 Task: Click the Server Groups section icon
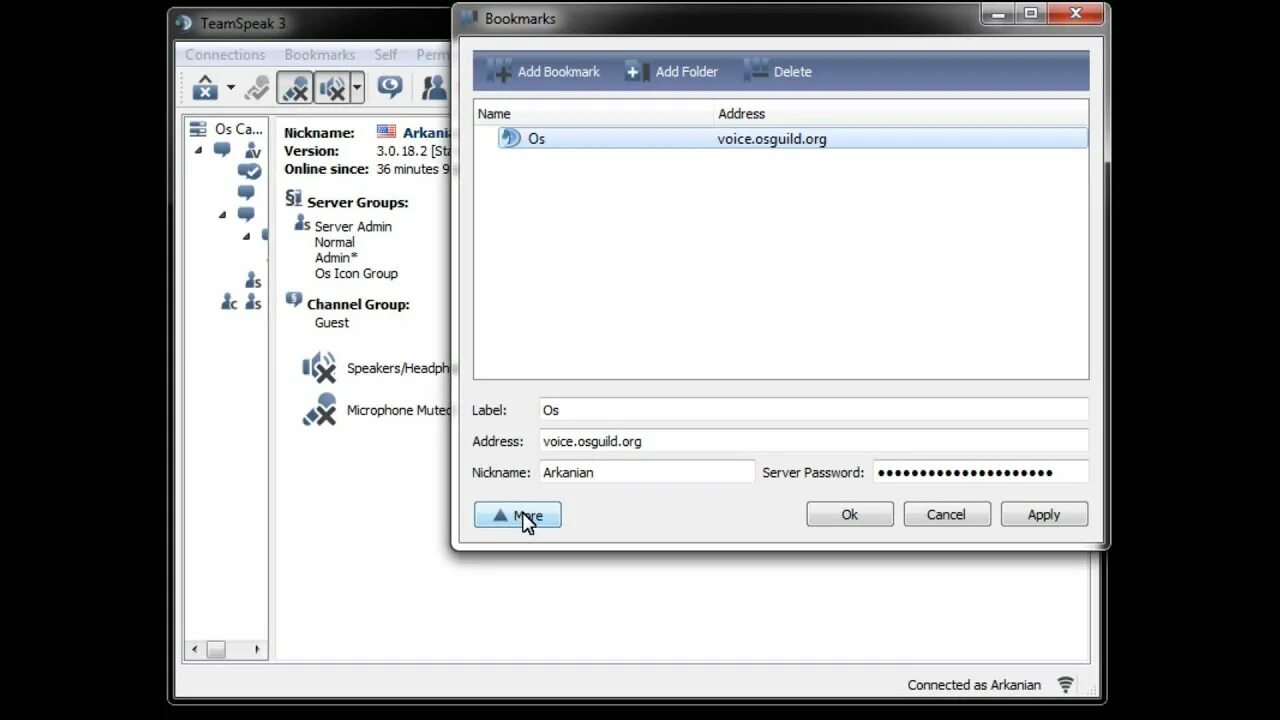(x=293, y=199)
